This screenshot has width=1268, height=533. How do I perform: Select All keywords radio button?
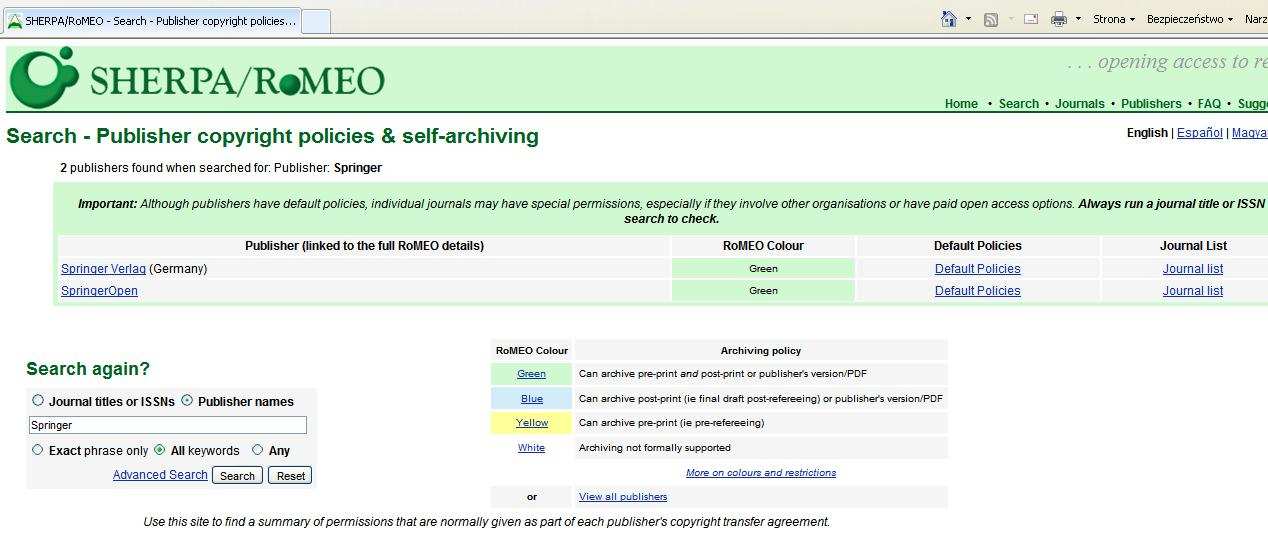click(x=160, y=450)
